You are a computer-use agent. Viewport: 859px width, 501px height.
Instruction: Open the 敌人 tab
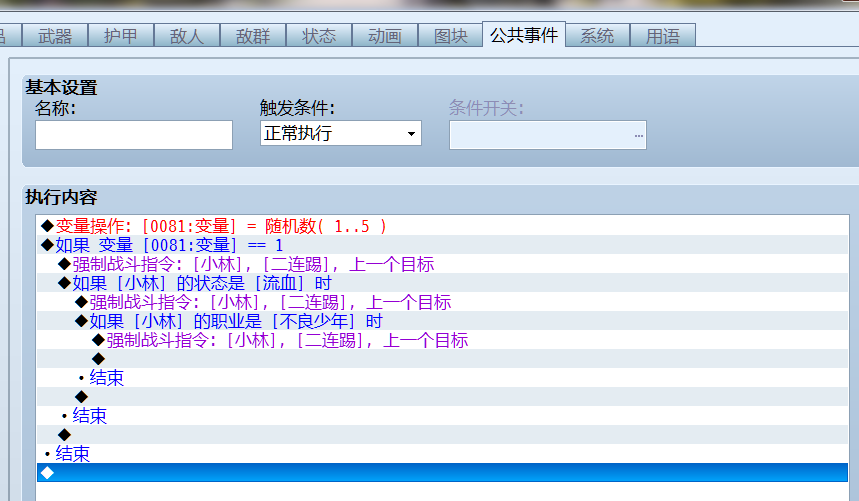pyautogui.click(x=187, y=36)
